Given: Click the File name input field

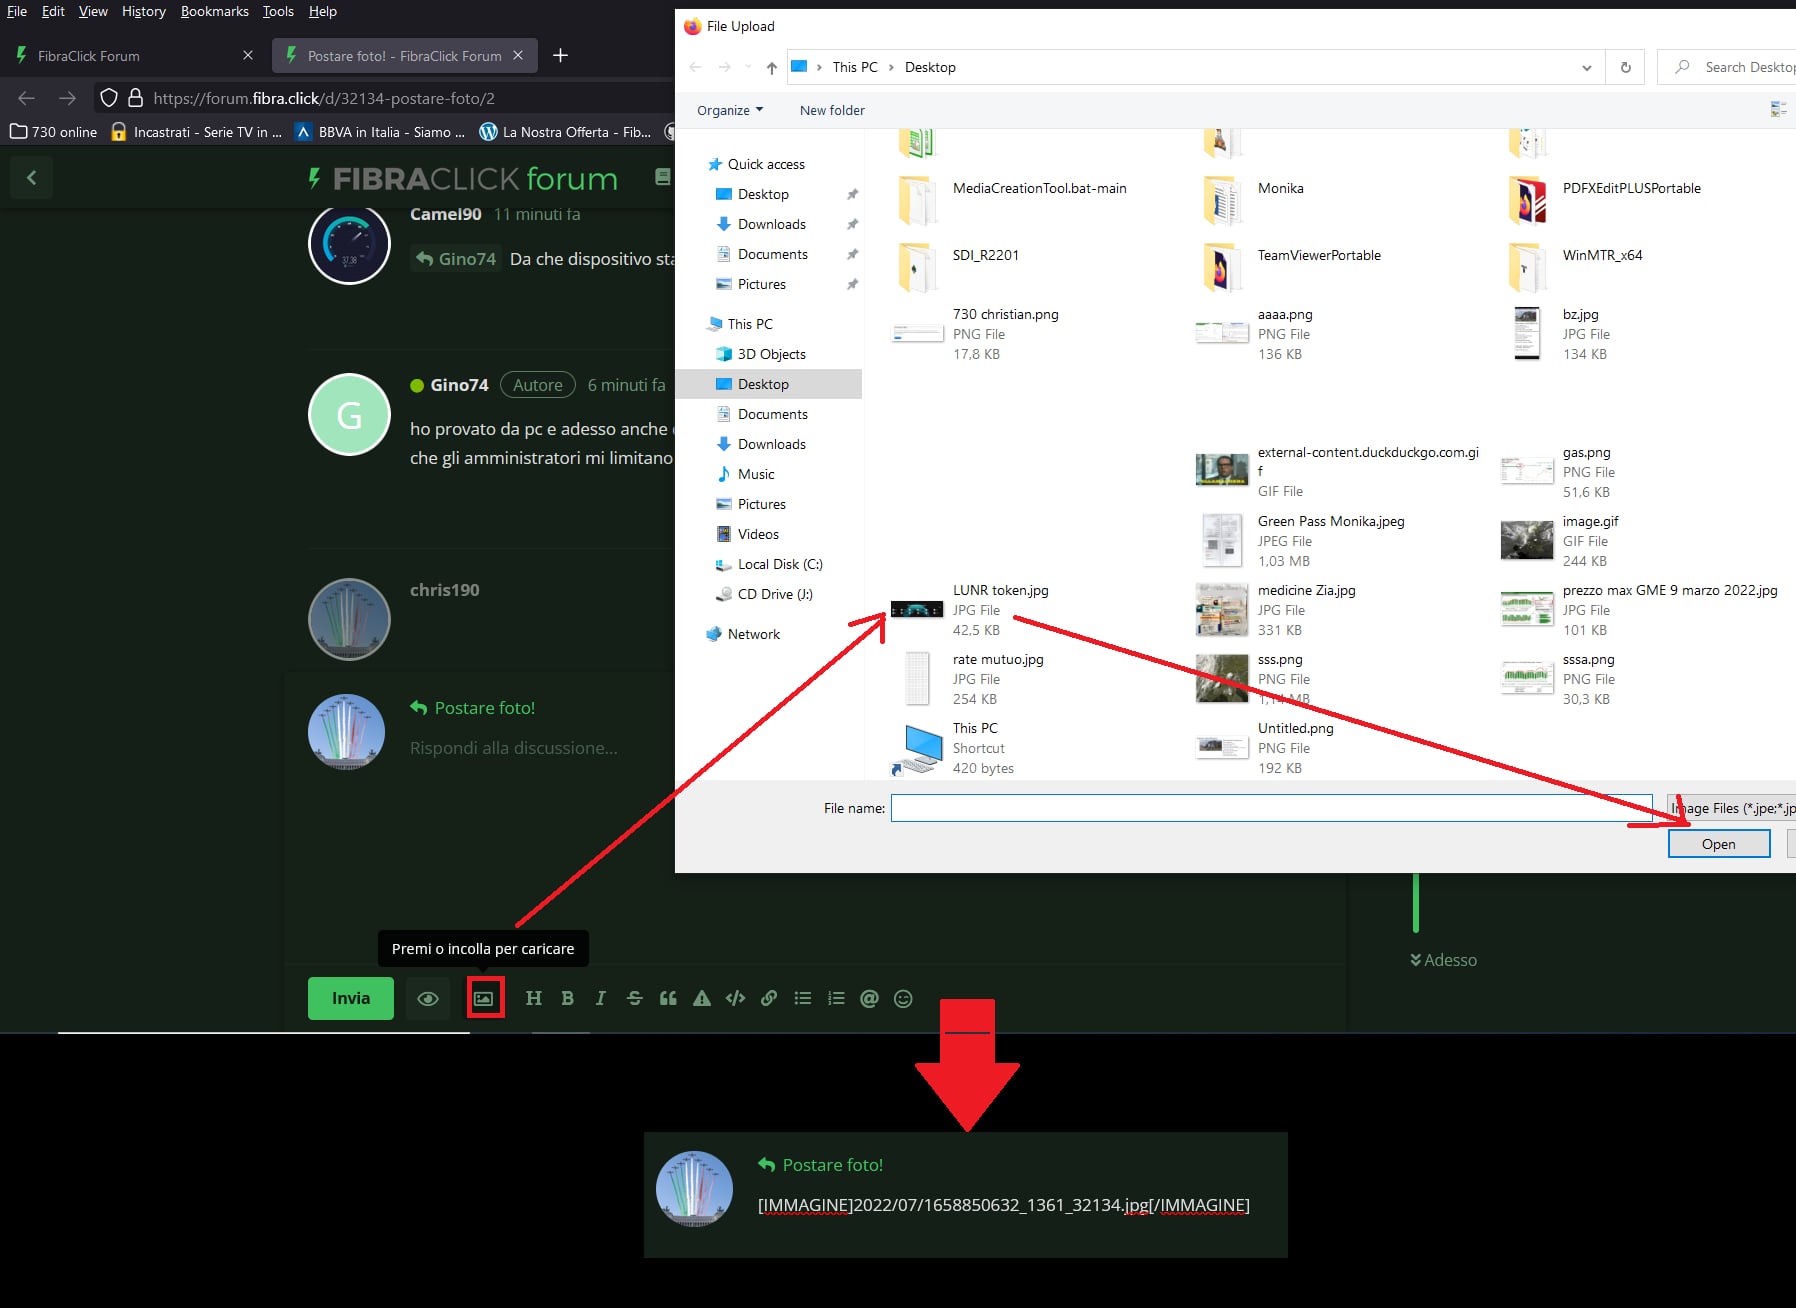Looking at the screenshot, I should tap(1270, 808).
